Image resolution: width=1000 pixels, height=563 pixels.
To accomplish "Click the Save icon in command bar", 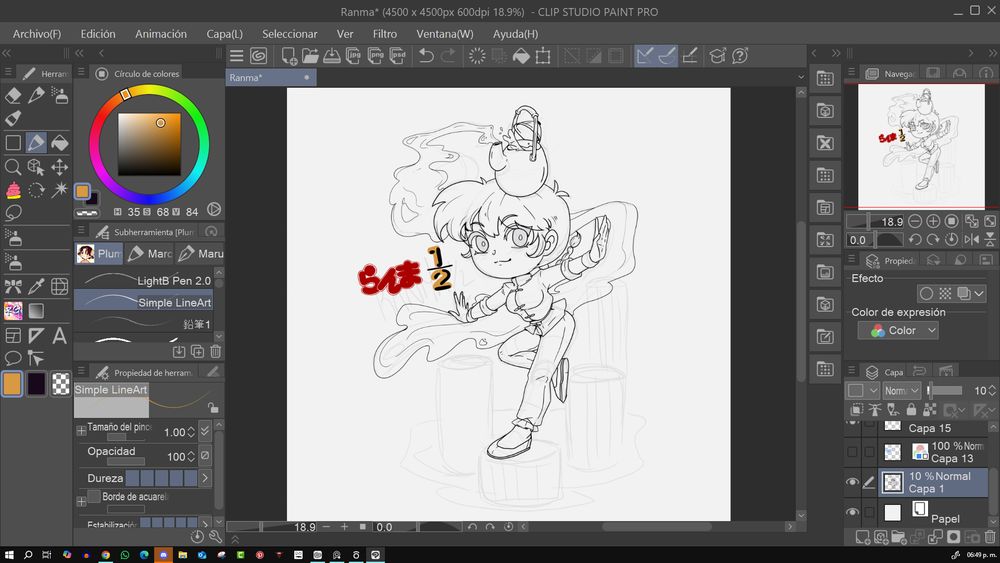I will [332, 56].
